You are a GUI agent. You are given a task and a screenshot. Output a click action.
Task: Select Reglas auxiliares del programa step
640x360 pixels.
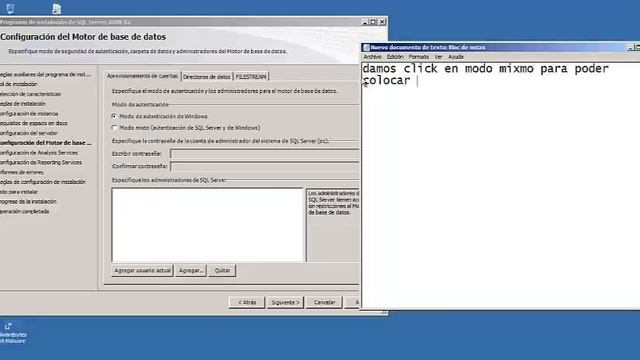45,74
